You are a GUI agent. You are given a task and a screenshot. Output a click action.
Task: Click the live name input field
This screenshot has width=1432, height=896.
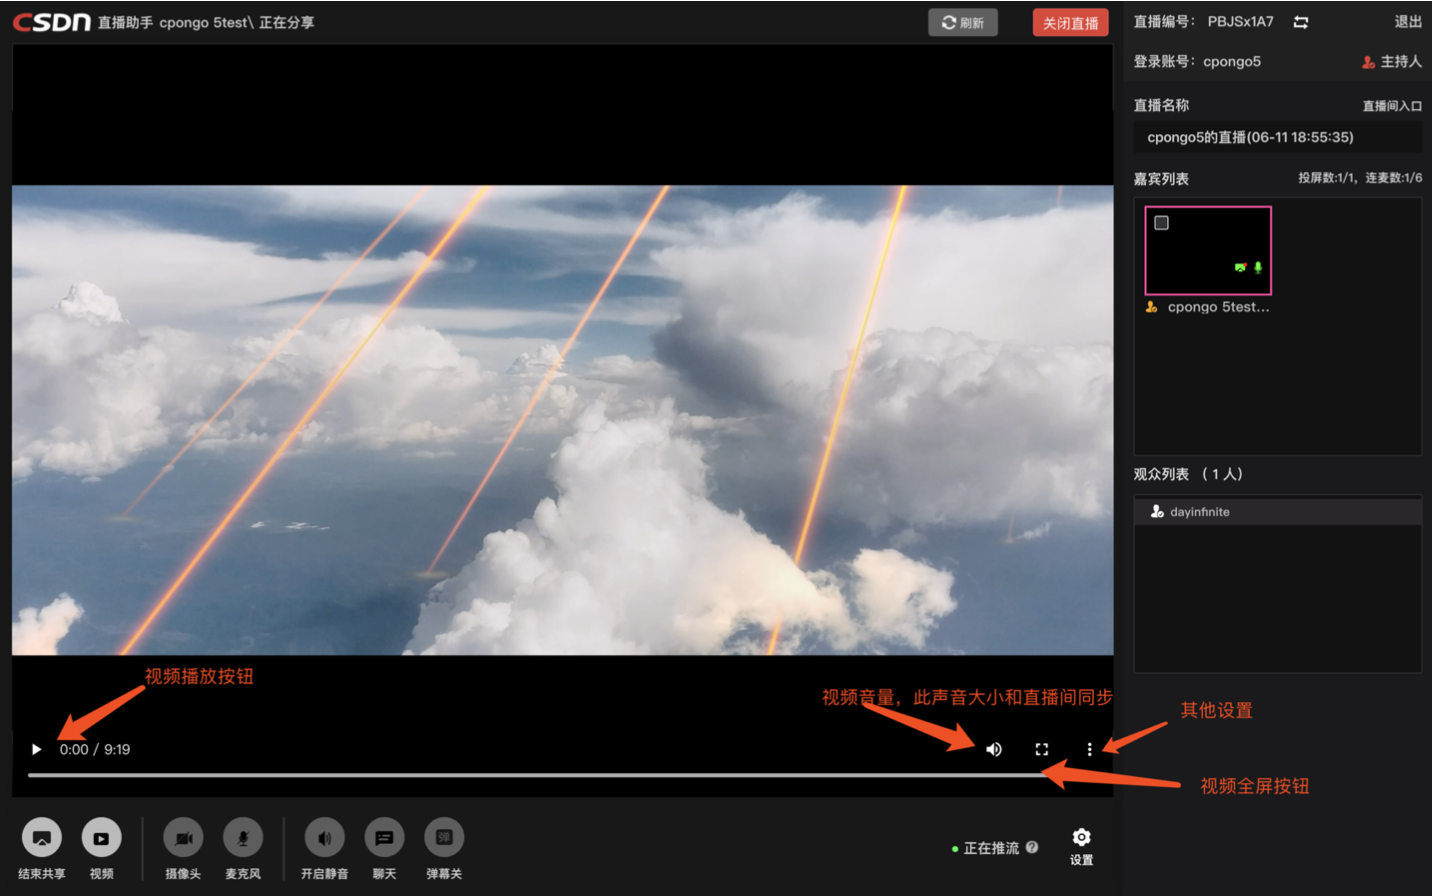click(x=1277, y=138)
